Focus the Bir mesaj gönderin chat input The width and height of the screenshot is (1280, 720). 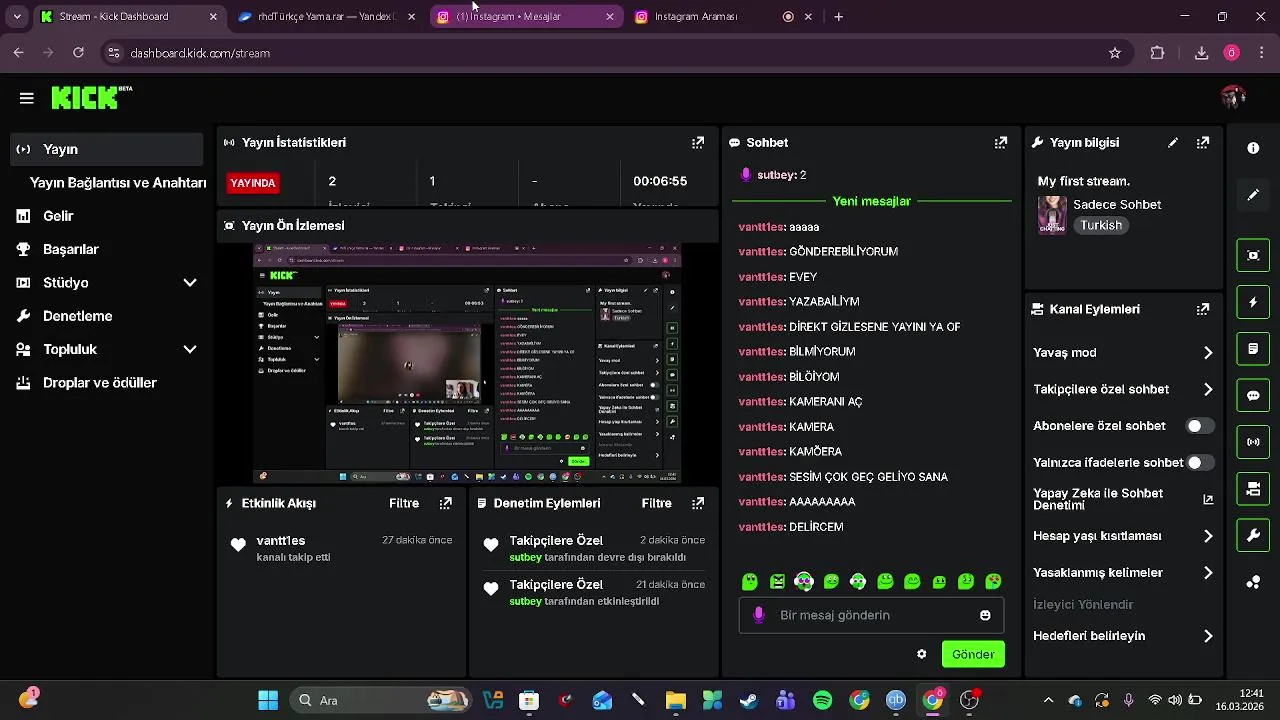(x=871, y=615)
